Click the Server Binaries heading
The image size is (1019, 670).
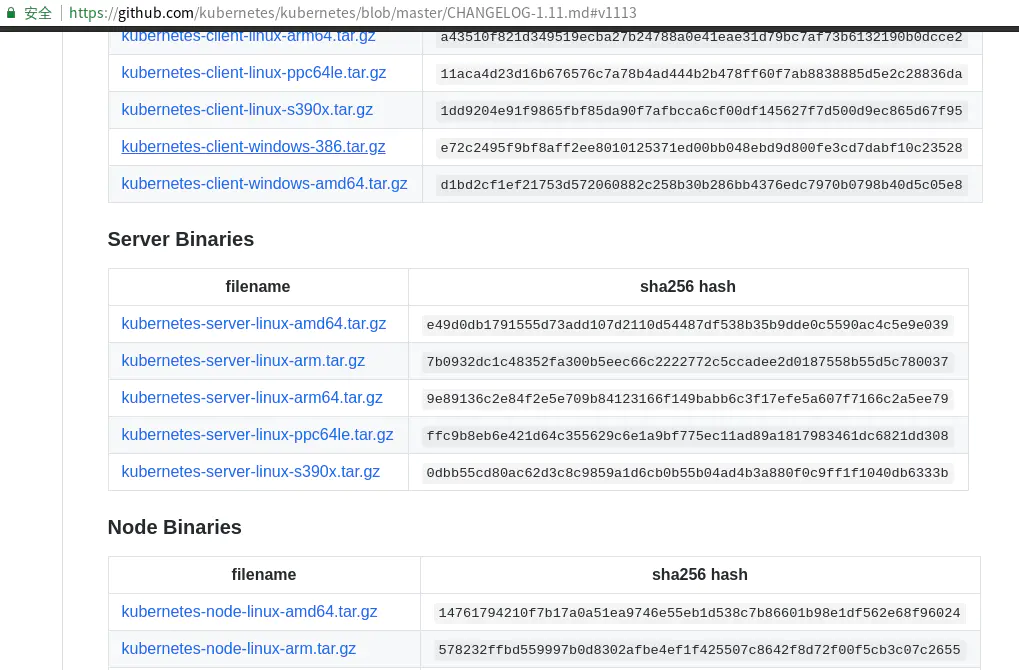181,239
